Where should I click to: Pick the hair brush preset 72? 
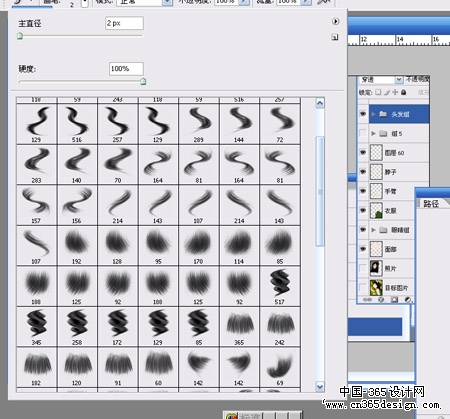[x=280, y=124]
